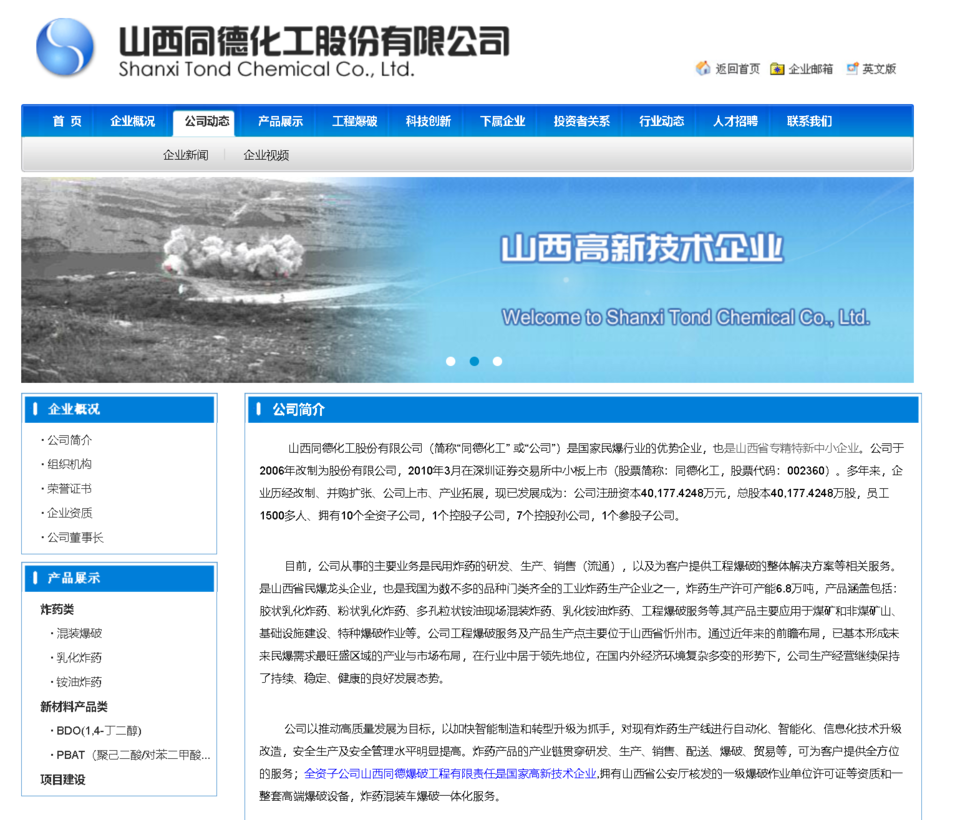Click the stock code 002360 text
This screenshot has width=960, height=820.
pyautogui.click(x=806, y=471)
